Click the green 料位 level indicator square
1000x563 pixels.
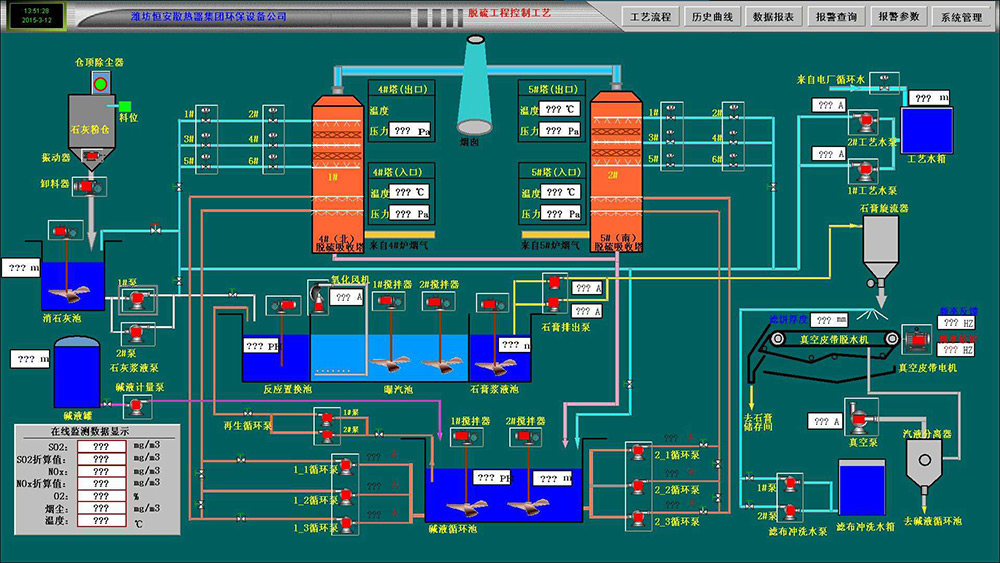pos(126,106)
